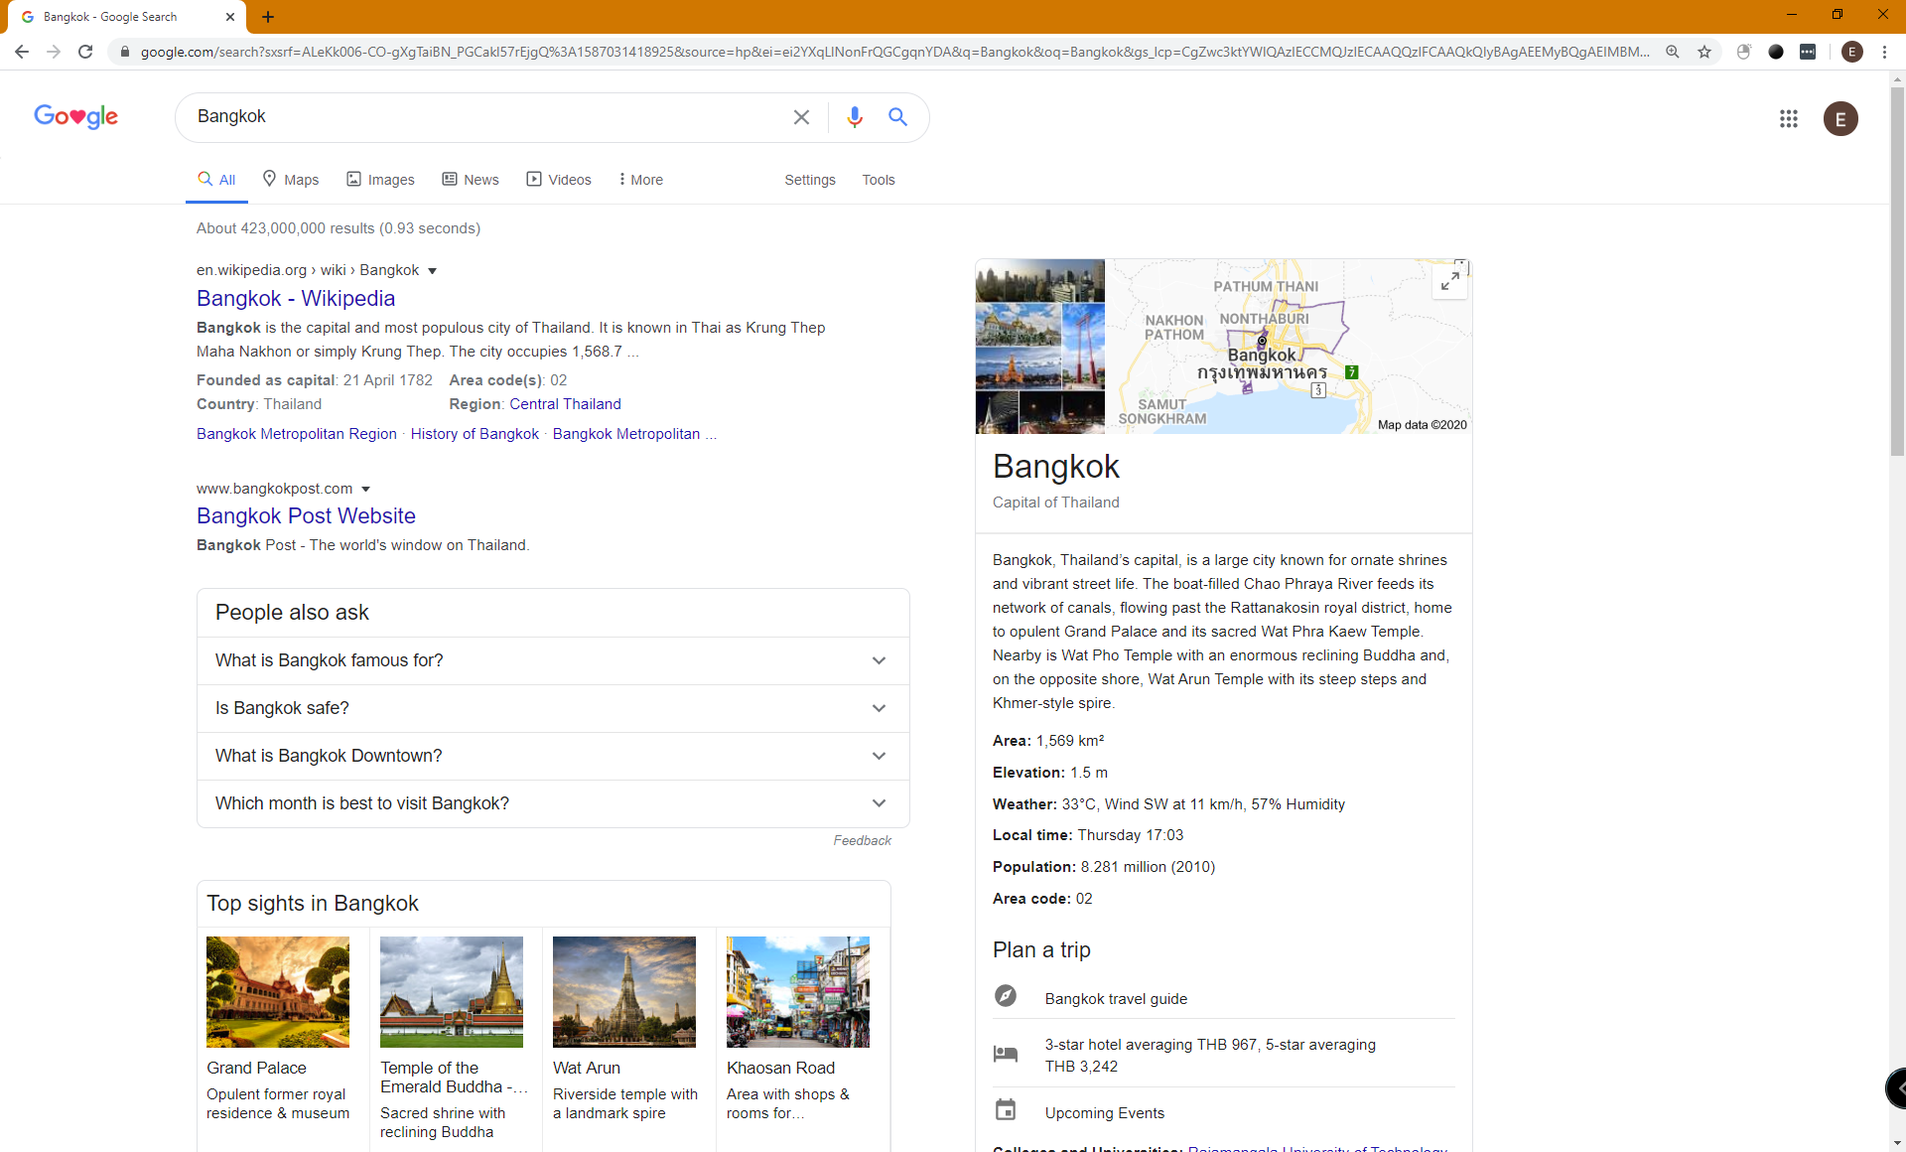Open Upcoming Events in Plan a trip

point(1104,1113)
